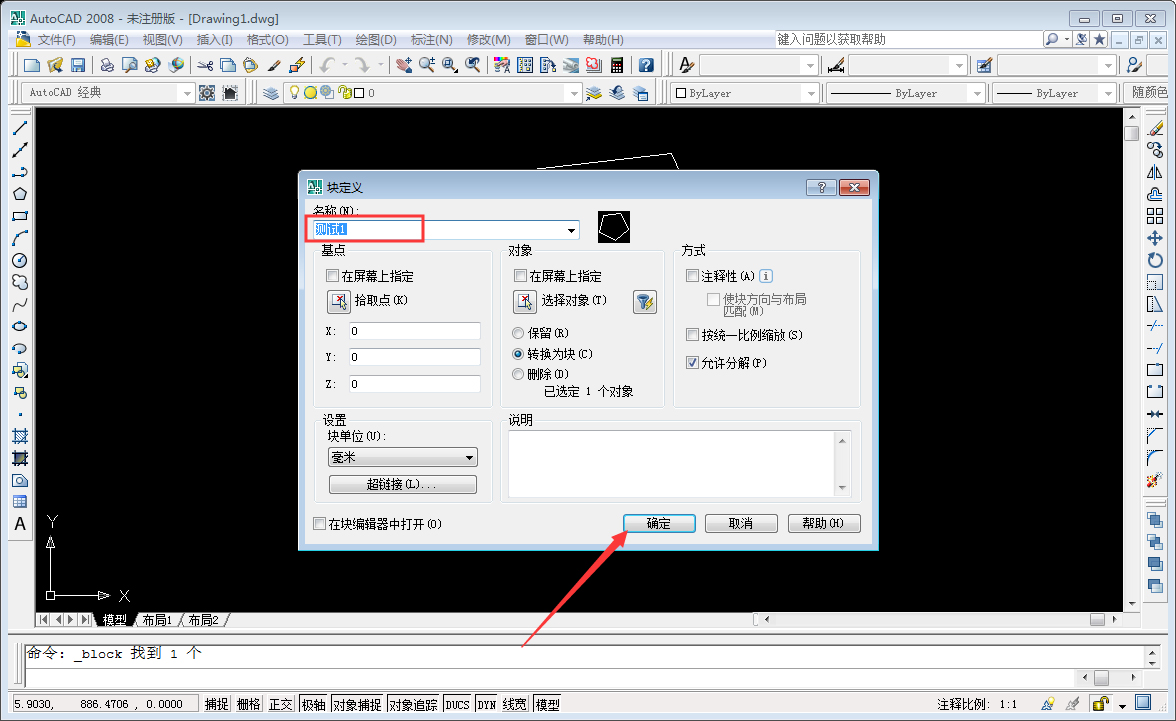This screenshot has width=1176, height=721.
Task: Enable 注释性 checkbox in 方式 section
Action: (692, 275)
